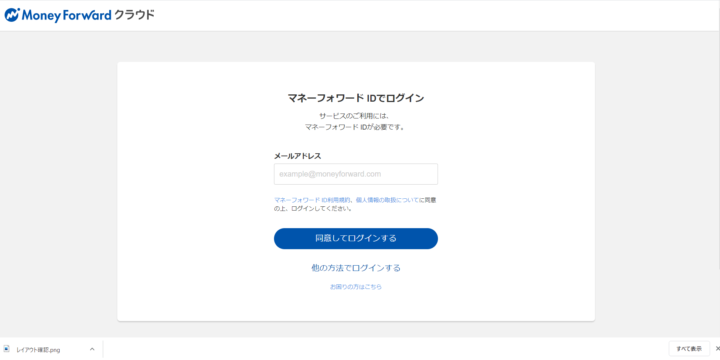Open downloaded file レイアウト確認.png
The height and width of the screenshot is (360, 720).
[x=38, y=350]
